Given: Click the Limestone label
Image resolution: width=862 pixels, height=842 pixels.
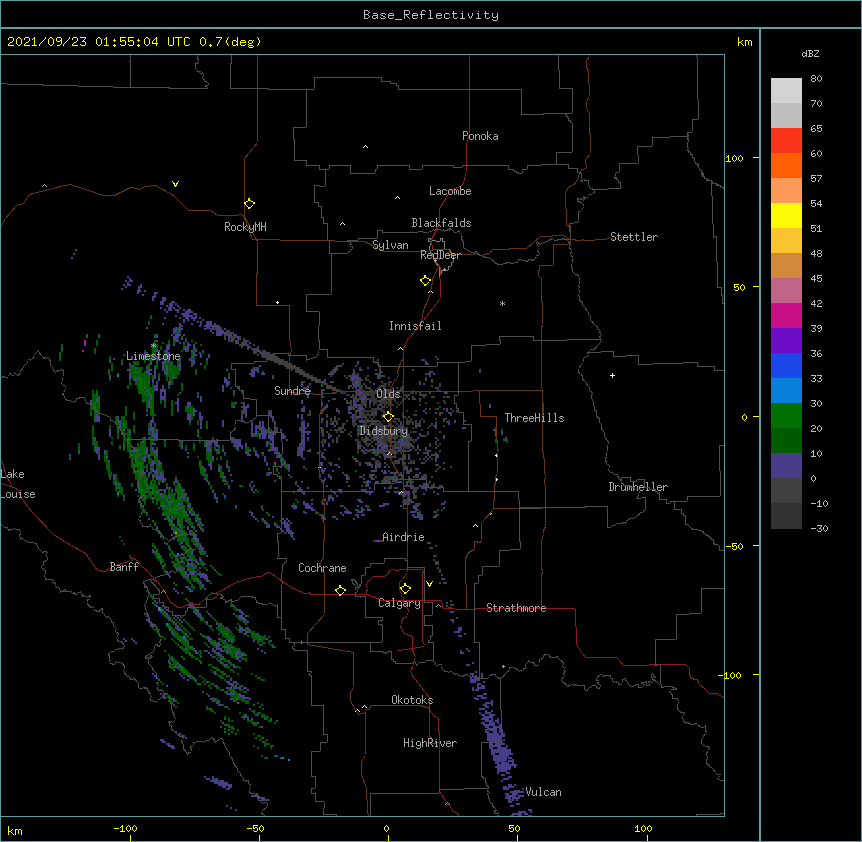Looking at the screenshot, I should point(153,356).
